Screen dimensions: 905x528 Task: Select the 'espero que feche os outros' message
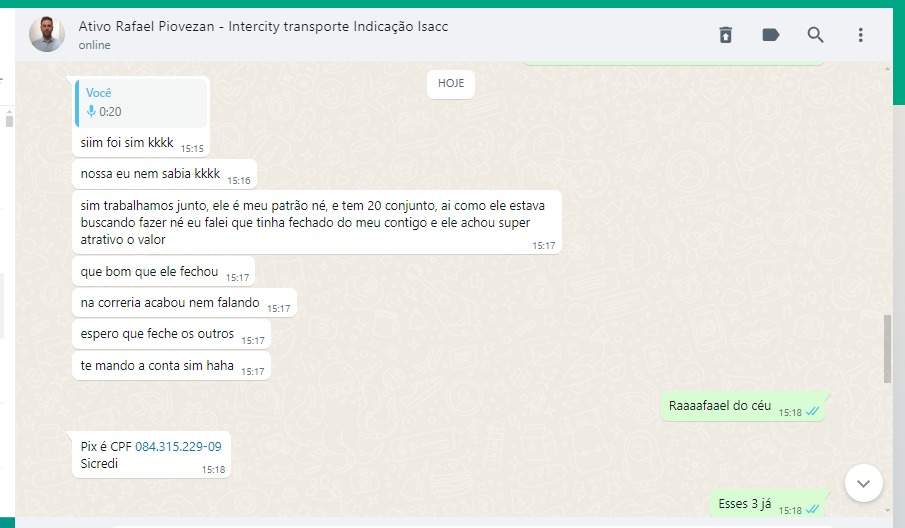coord(157,334)
